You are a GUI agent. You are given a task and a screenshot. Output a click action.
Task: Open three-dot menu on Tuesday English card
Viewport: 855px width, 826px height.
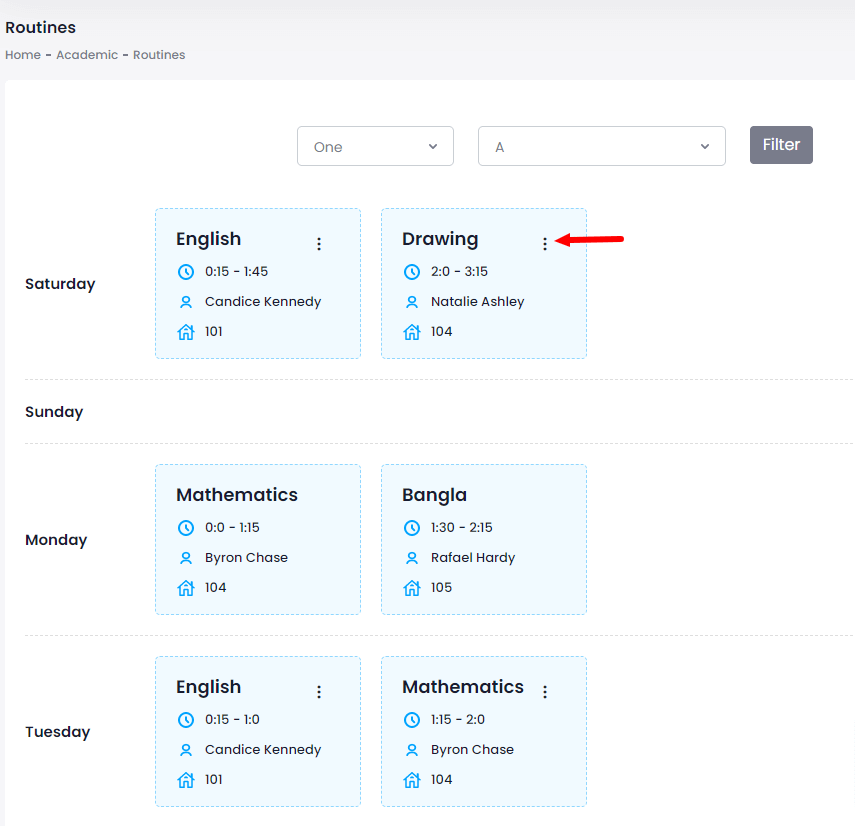point(319,692)
